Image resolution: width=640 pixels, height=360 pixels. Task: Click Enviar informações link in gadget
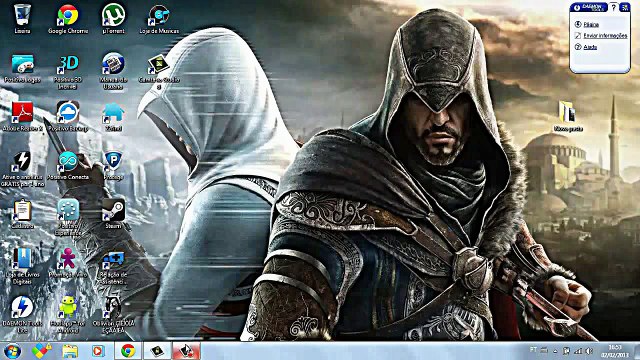coord(605,36)
